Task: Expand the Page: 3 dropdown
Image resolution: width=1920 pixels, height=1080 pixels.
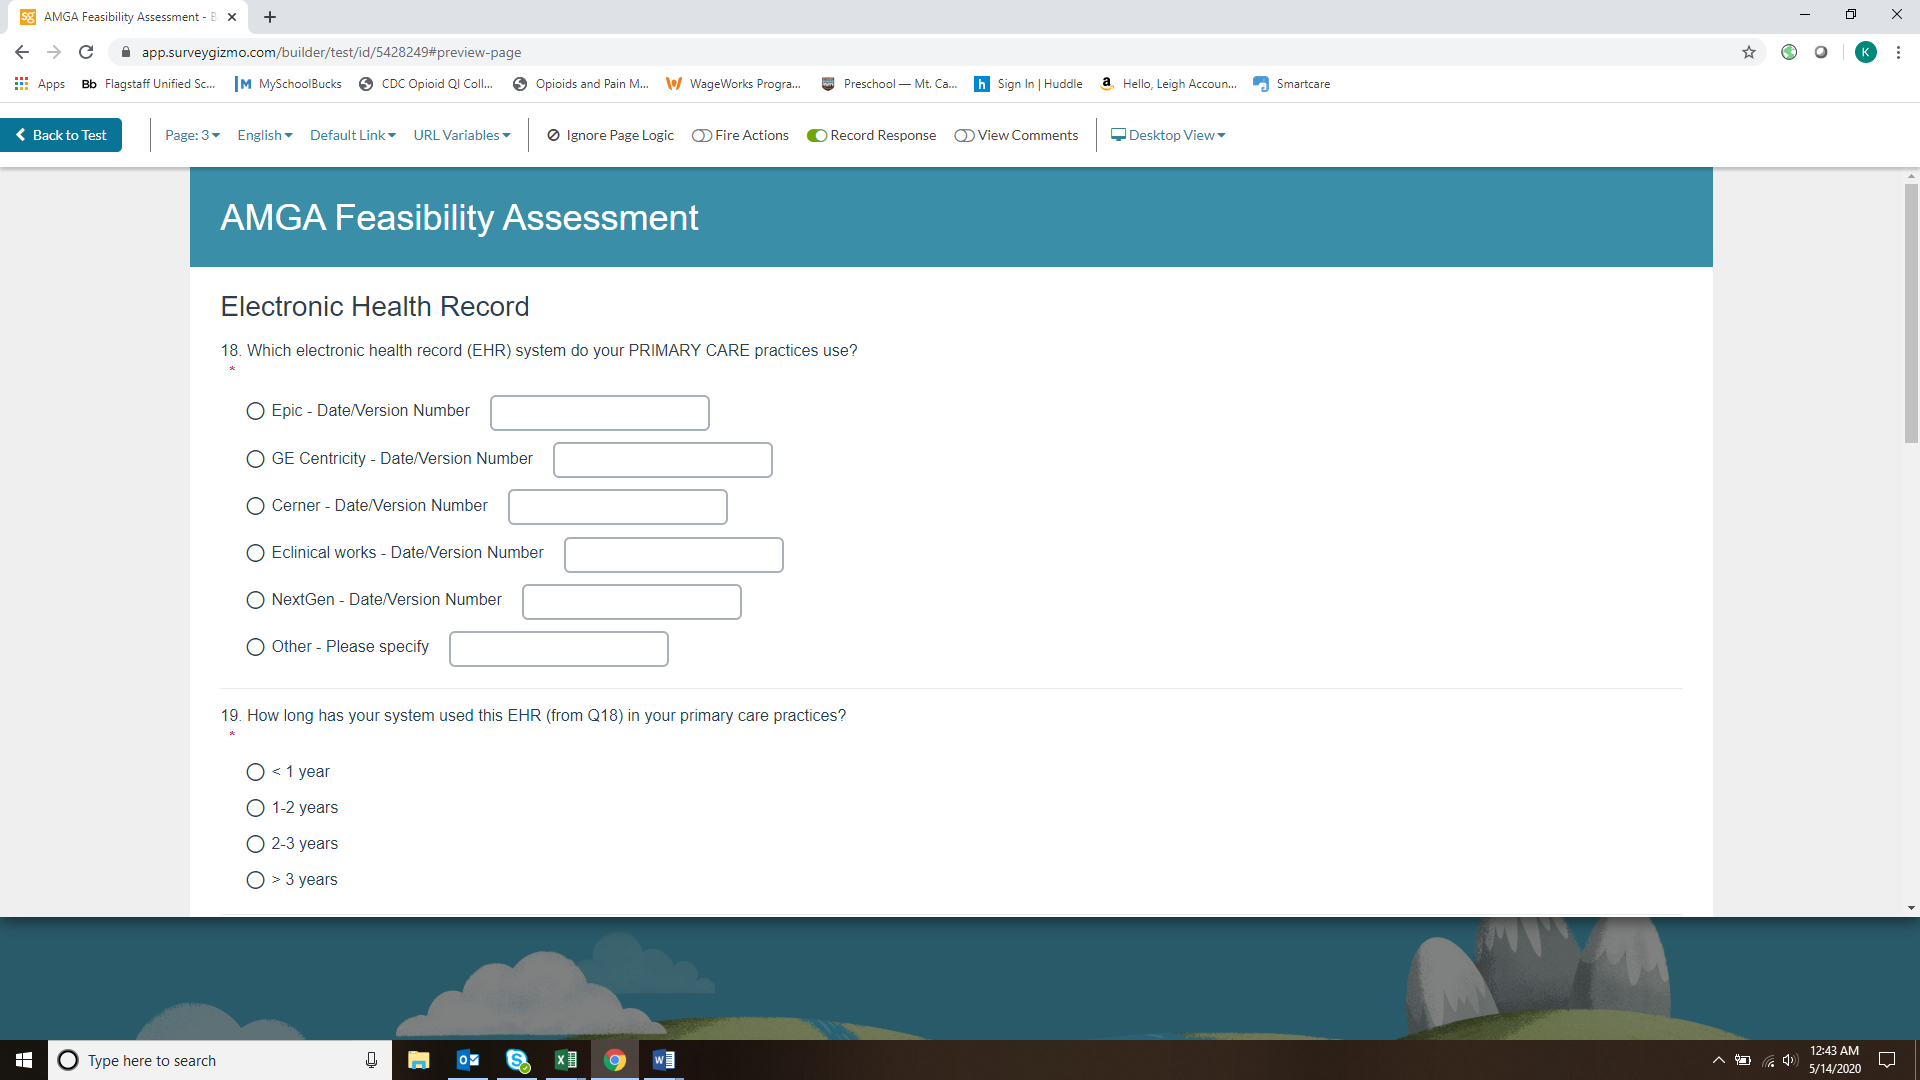Action: (192, 135)
